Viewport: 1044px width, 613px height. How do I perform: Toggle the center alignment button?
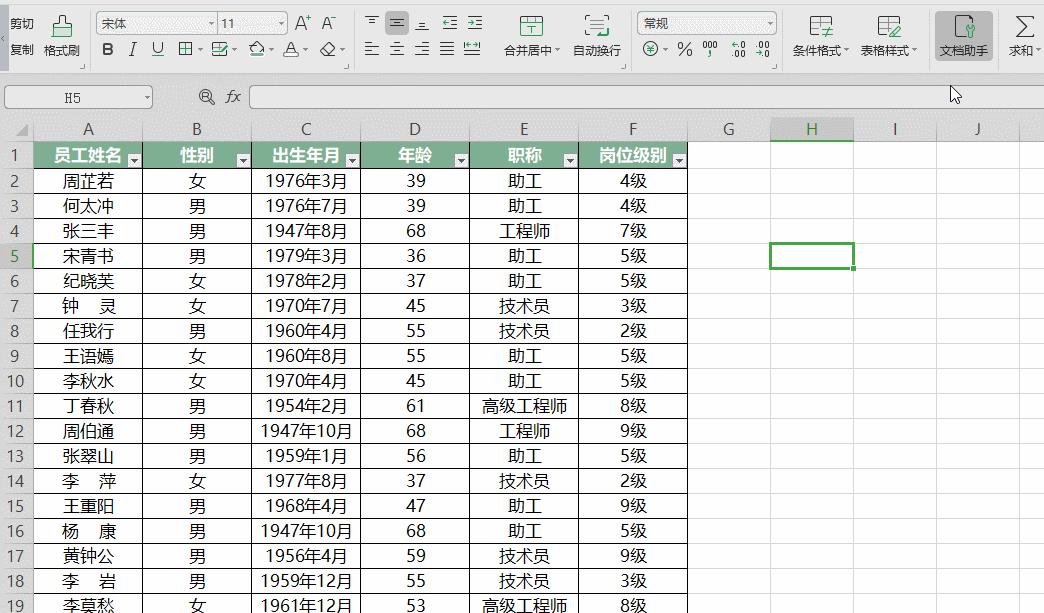(x=395, y=48)
